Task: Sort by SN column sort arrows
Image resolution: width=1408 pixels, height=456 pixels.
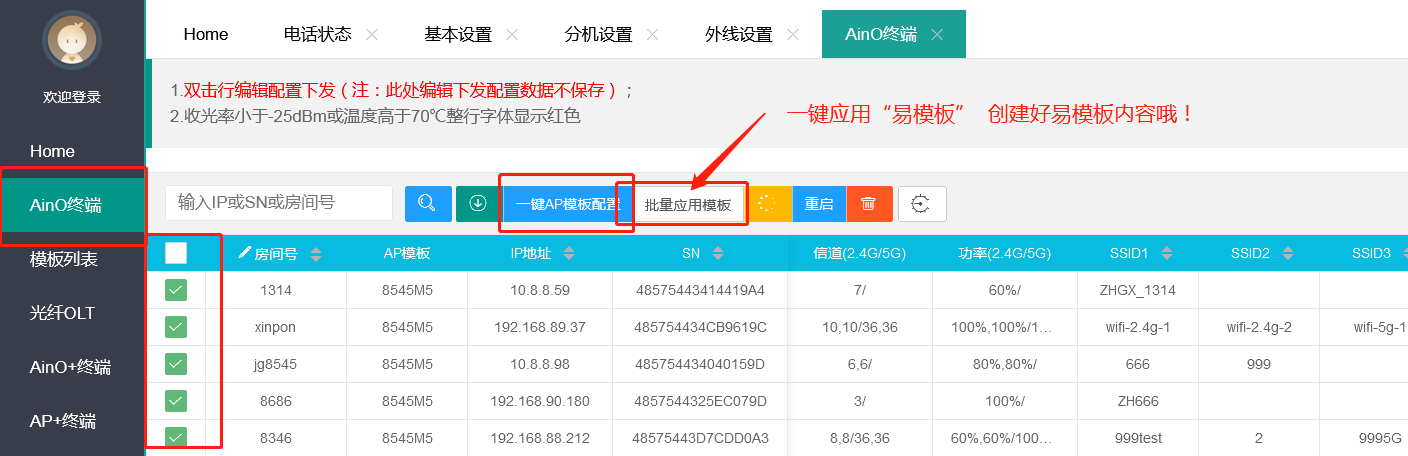Action: (x=718, y=254)
